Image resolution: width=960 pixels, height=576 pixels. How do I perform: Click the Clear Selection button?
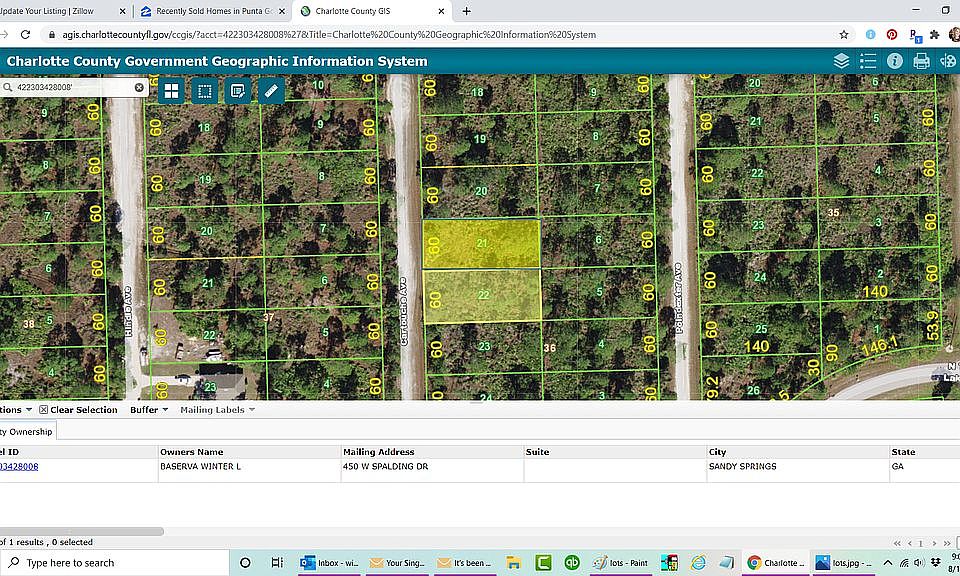click(78, 410)
